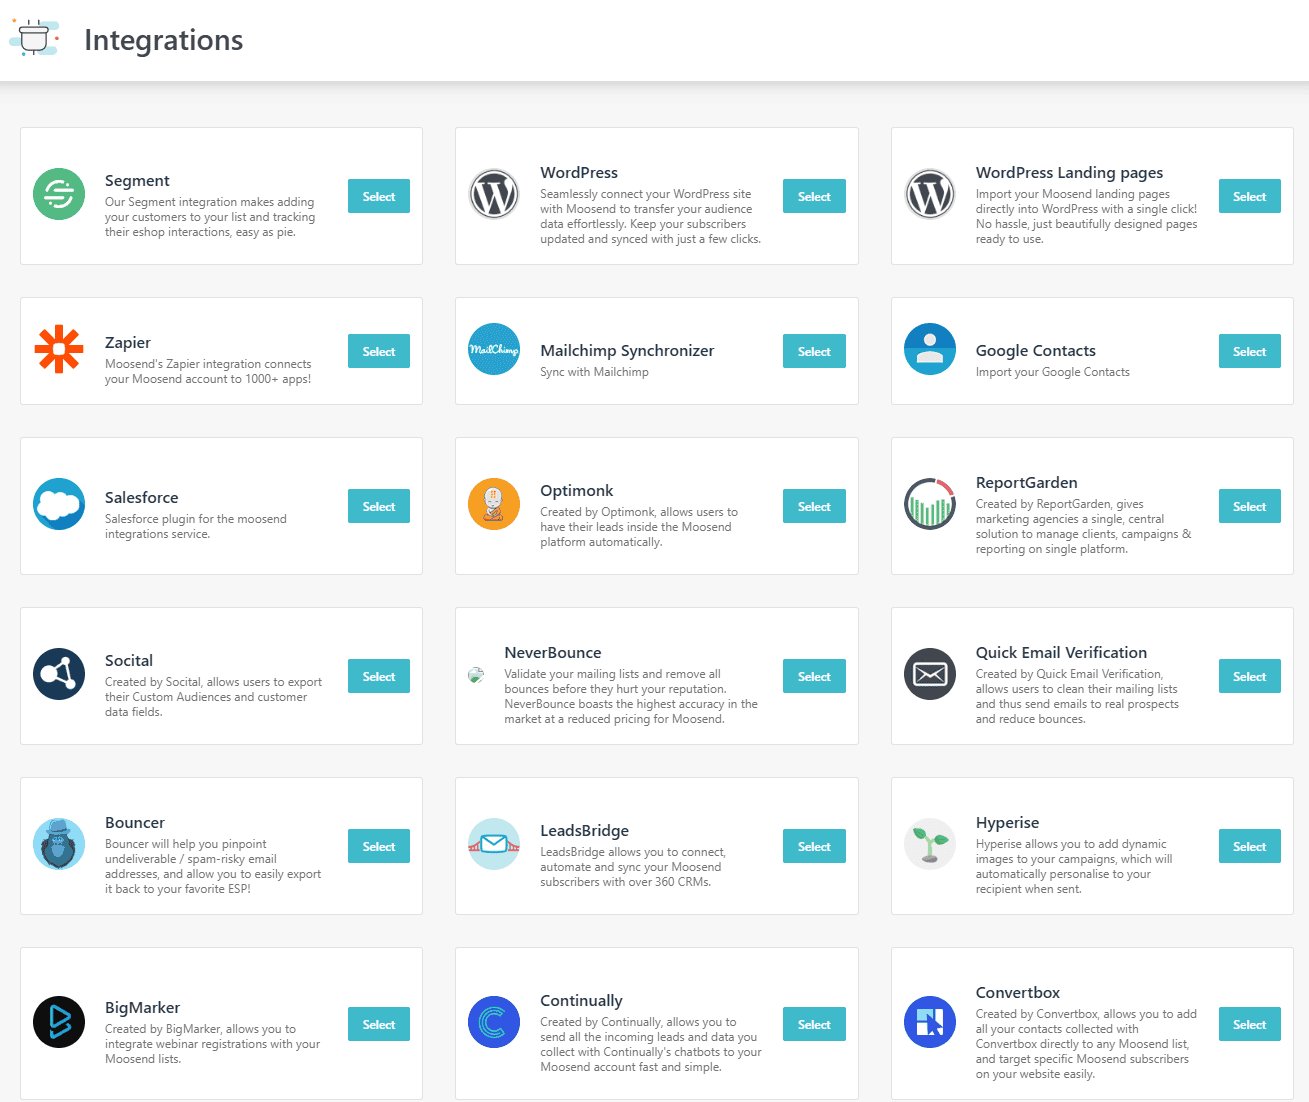Select the Zapier integration
Image resolution: width=1309 pixels, height=1102 pixels.
pyautogui.click(x=379, y=351)
